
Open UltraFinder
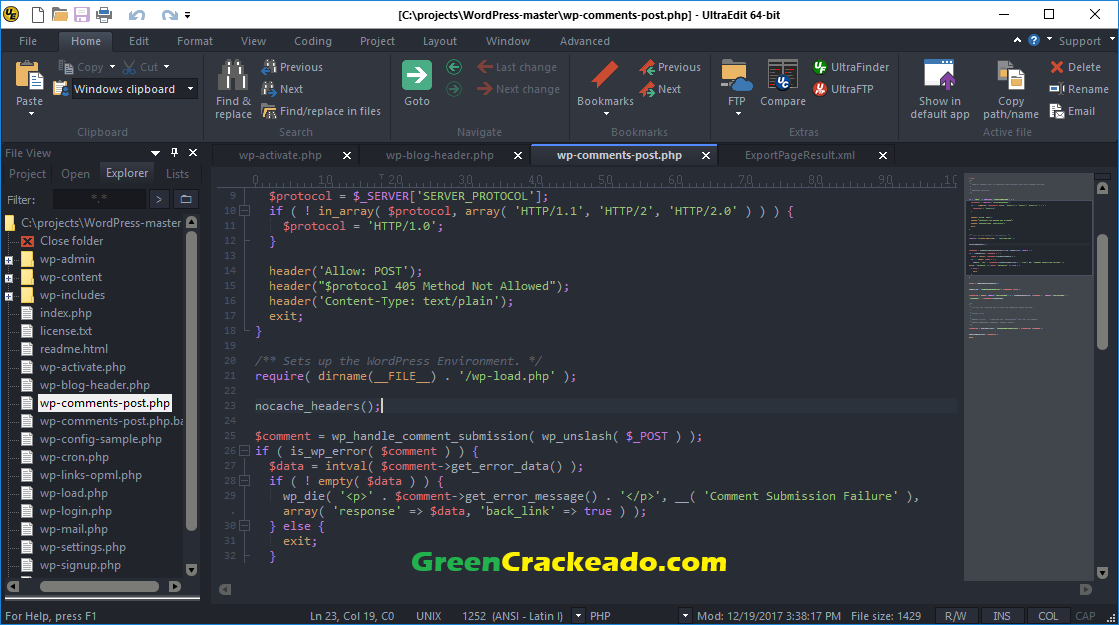click(851, 66)
